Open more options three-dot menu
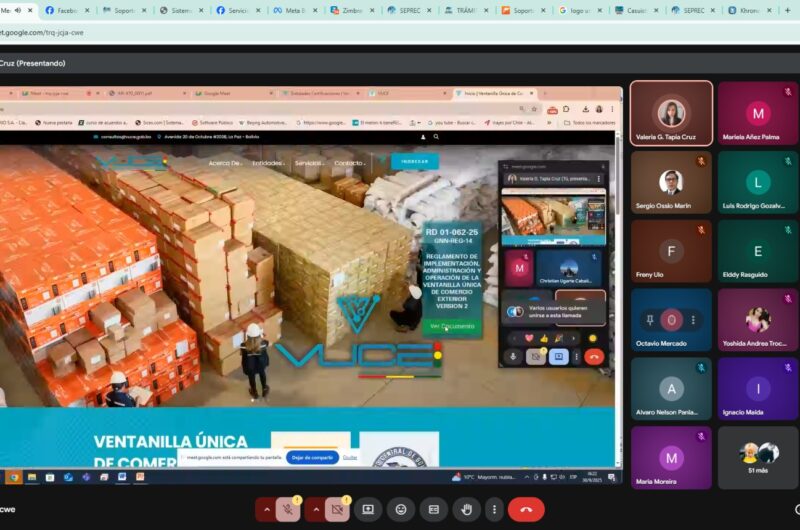Image resolution: width=800 pixels, height=530 pixels. click(x=493, y=509)
